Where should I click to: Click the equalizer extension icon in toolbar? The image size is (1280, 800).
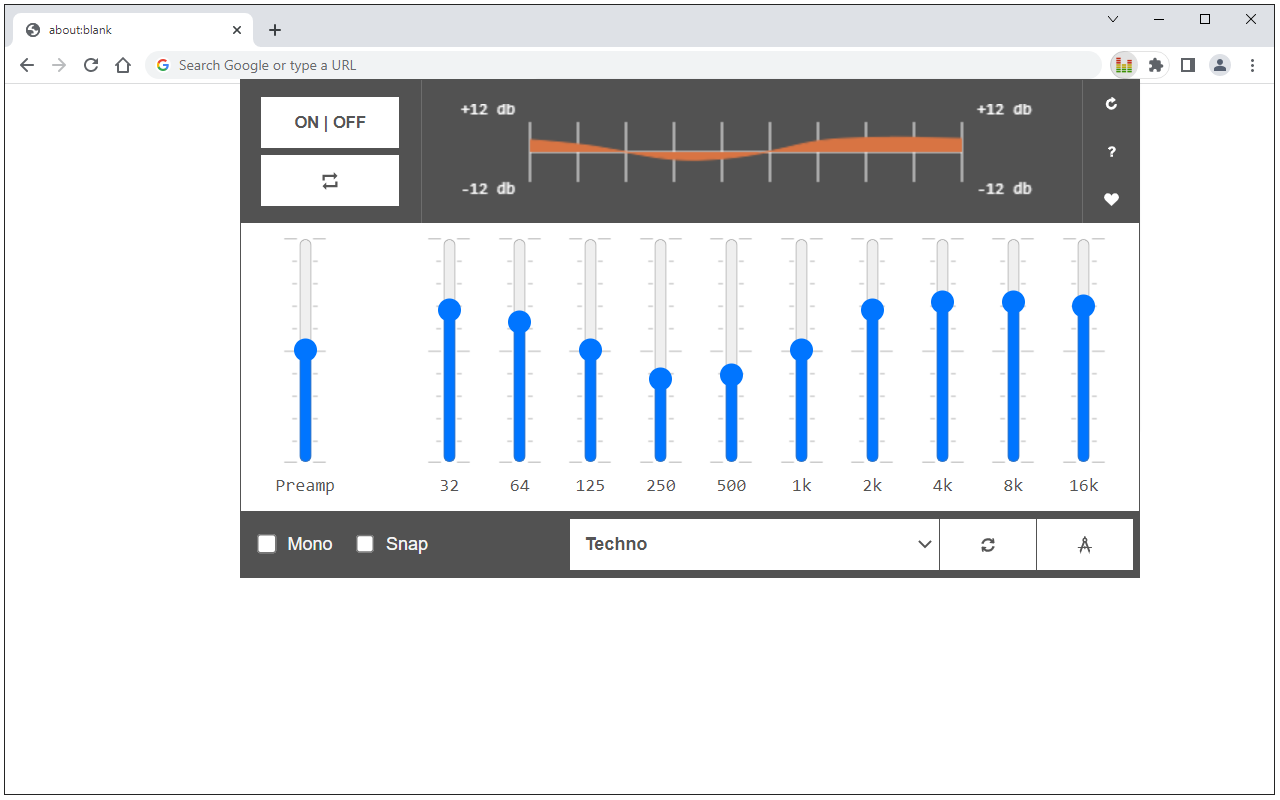pyautogui.click(x=1123, y=64)
